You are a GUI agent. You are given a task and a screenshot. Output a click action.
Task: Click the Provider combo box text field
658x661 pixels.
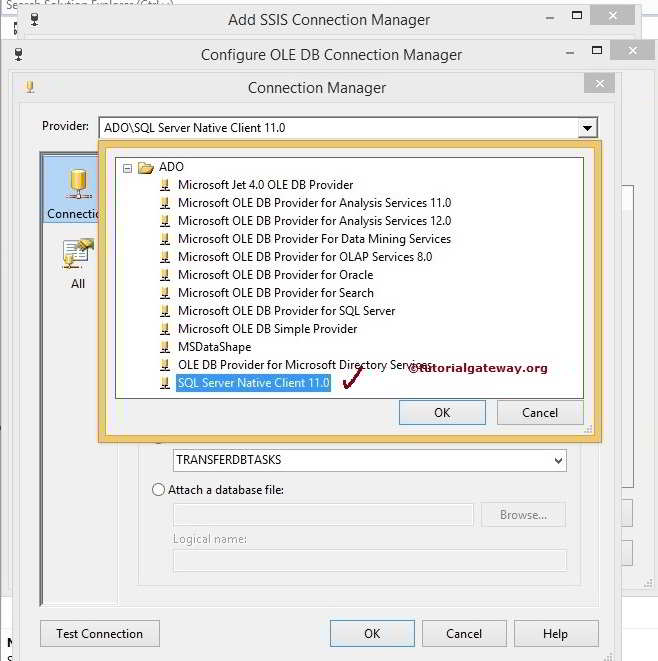tap(339, 128)
